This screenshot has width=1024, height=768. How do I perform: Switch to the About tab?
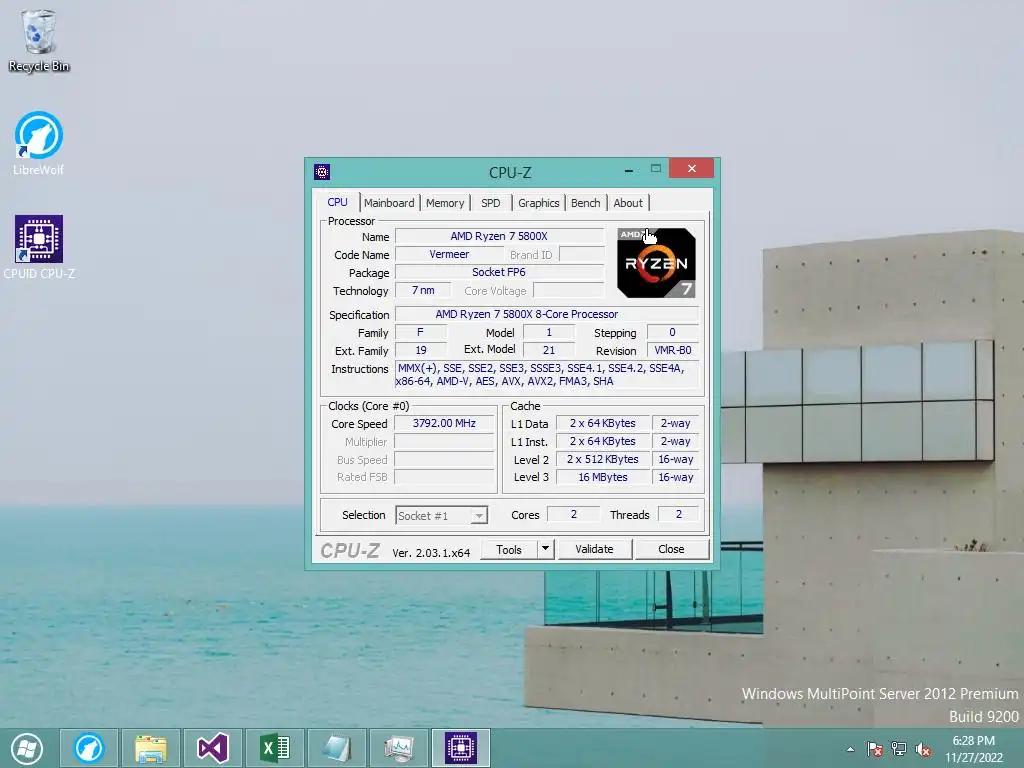[x=628, y=203]
